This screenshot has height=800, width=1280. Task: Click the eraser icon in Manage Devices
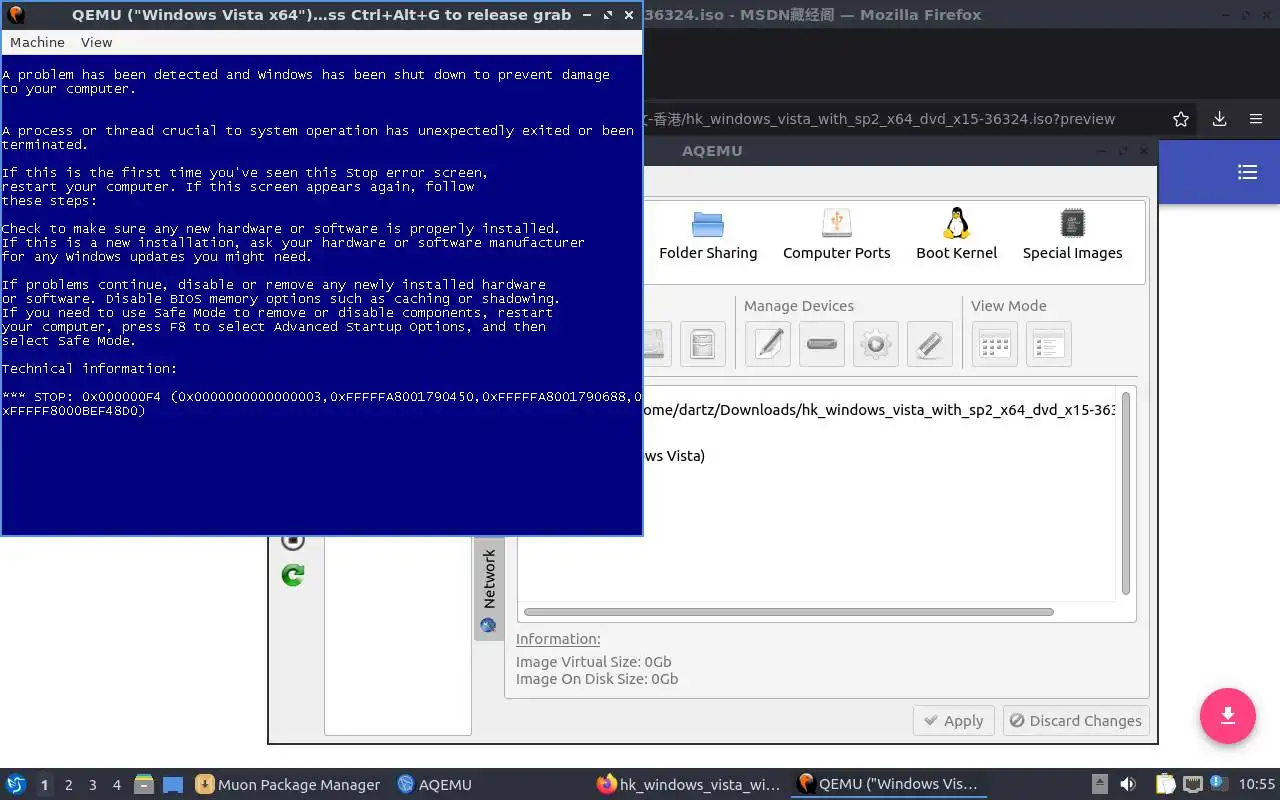click(930, 344)
